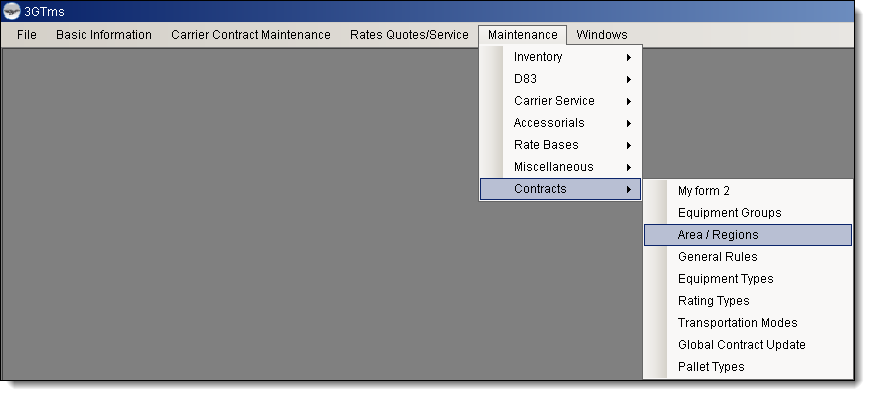Open Carrier Contract Maintenance menu

point(251,35)
